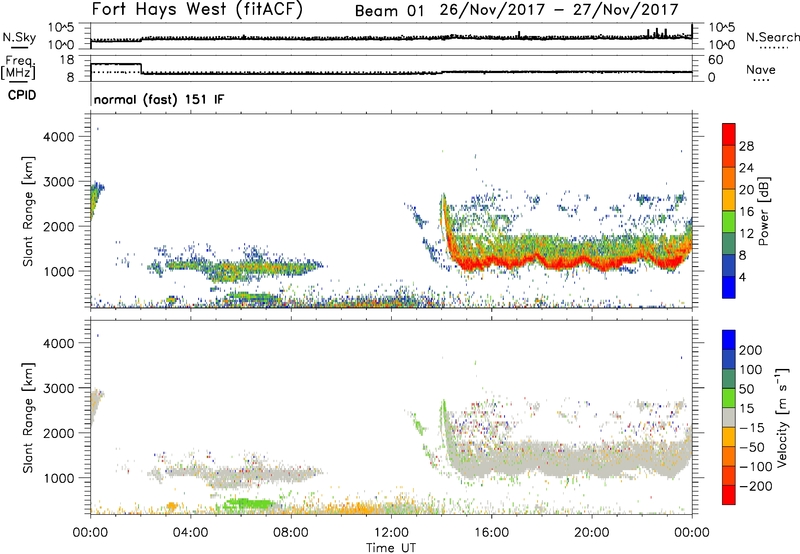The height and width of the screenshot is (554, 800).
Task: Click the '04:00' time axis tick label
Action: (x=190, y=533)
